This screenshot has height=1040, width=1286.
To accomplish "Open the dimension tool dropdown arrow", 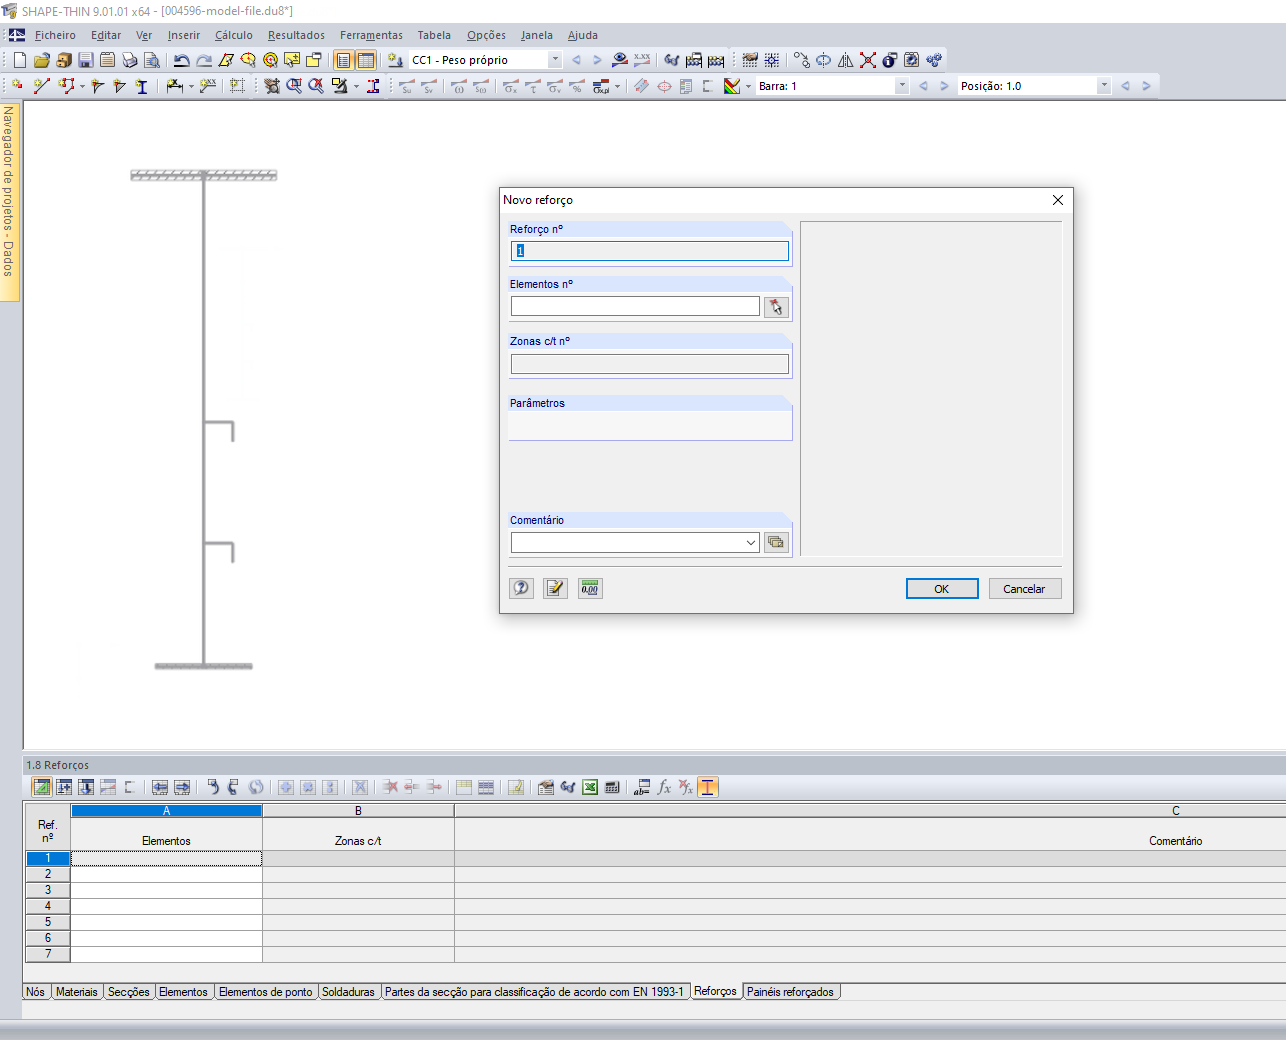I will (191, 86).
